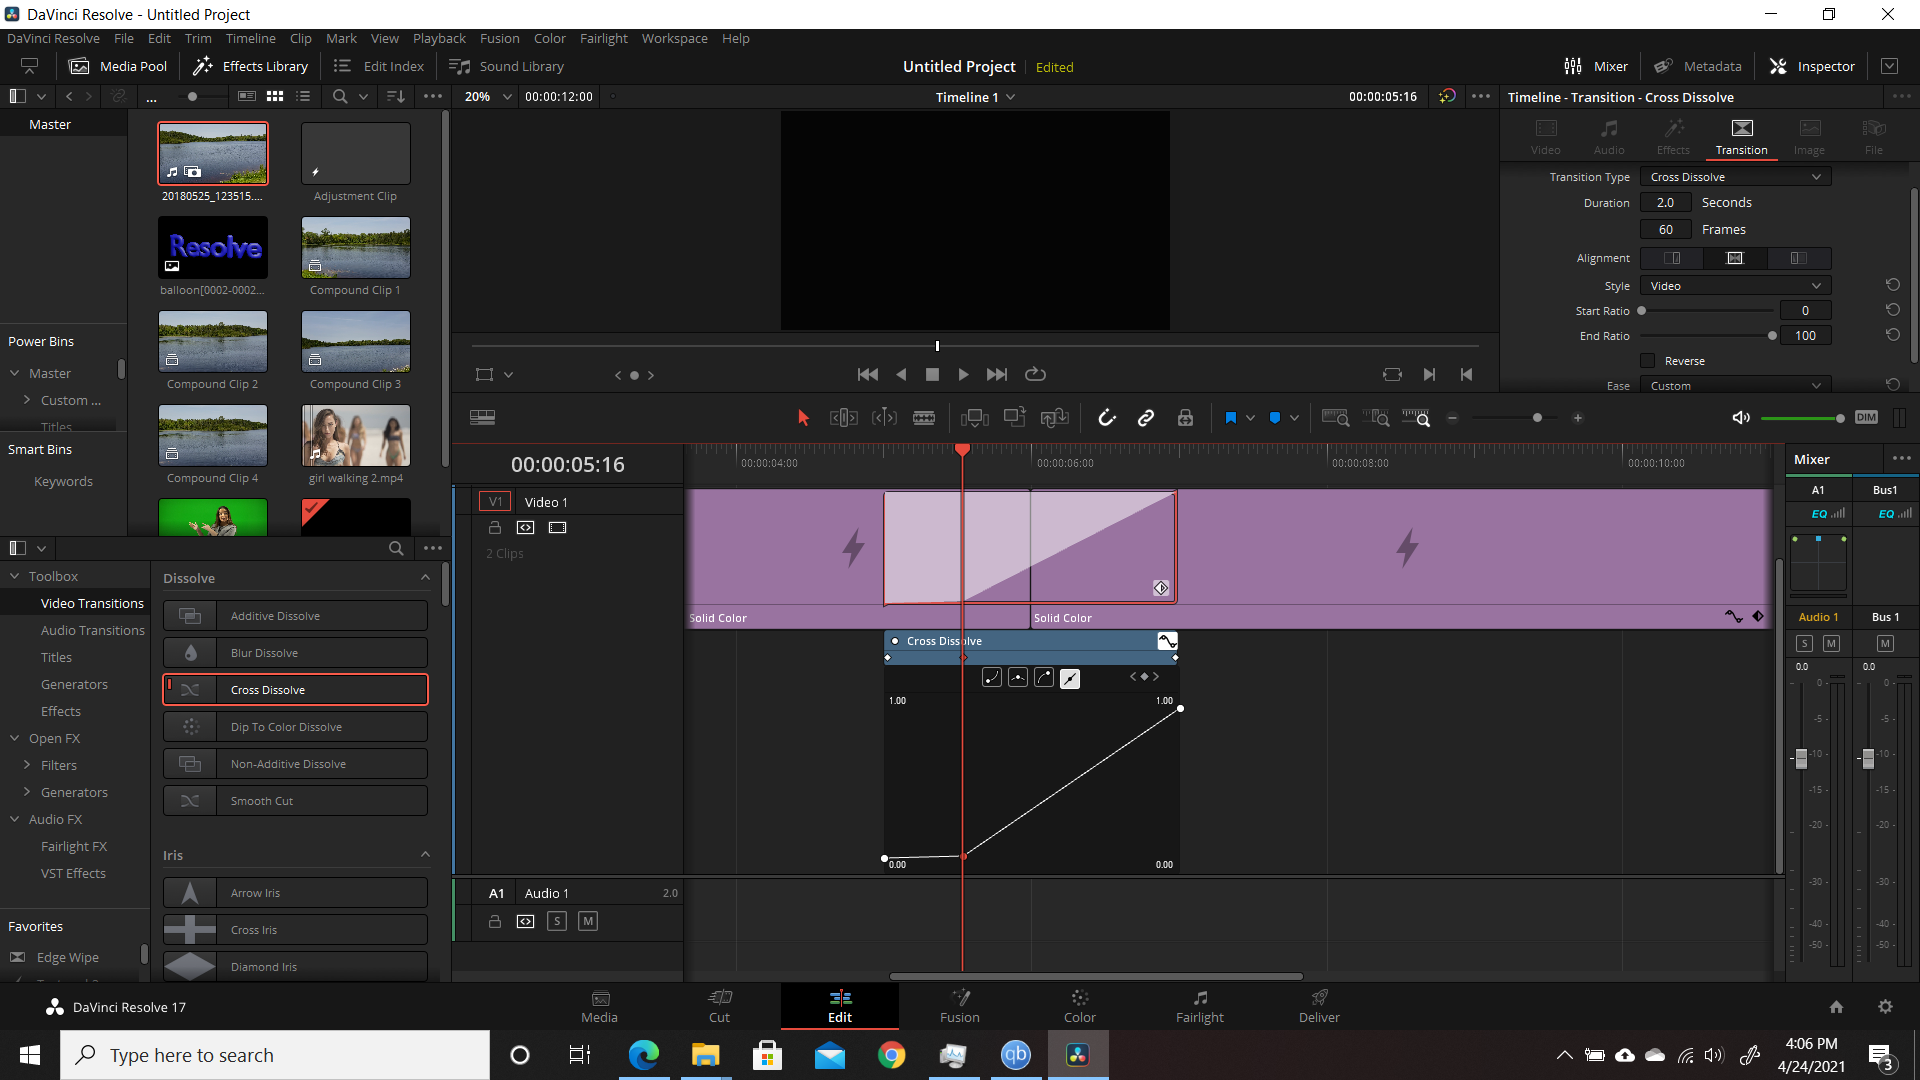The height and width of the screenshot is (1080, 1920).
Task: Toggle timeline snapping magnet icon
Action: (1107, 418)
